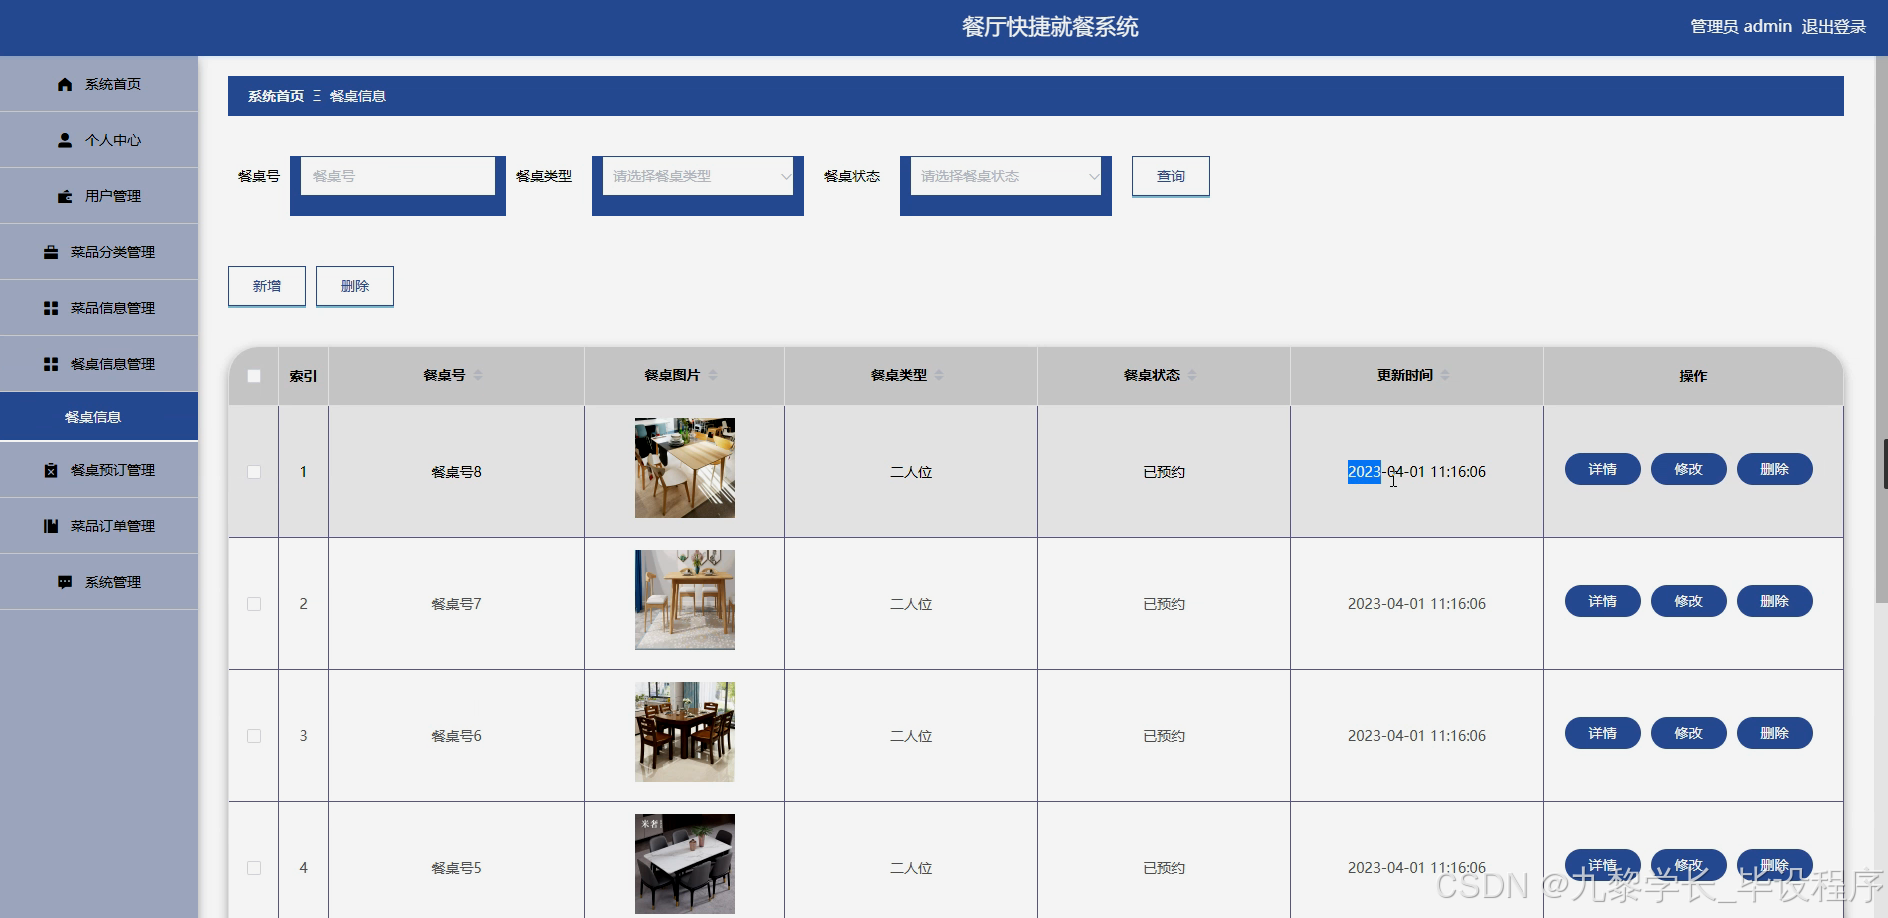Click the home icon beside 系统首页
Viewport: 1888px width, 918px height.
[65, 84]
